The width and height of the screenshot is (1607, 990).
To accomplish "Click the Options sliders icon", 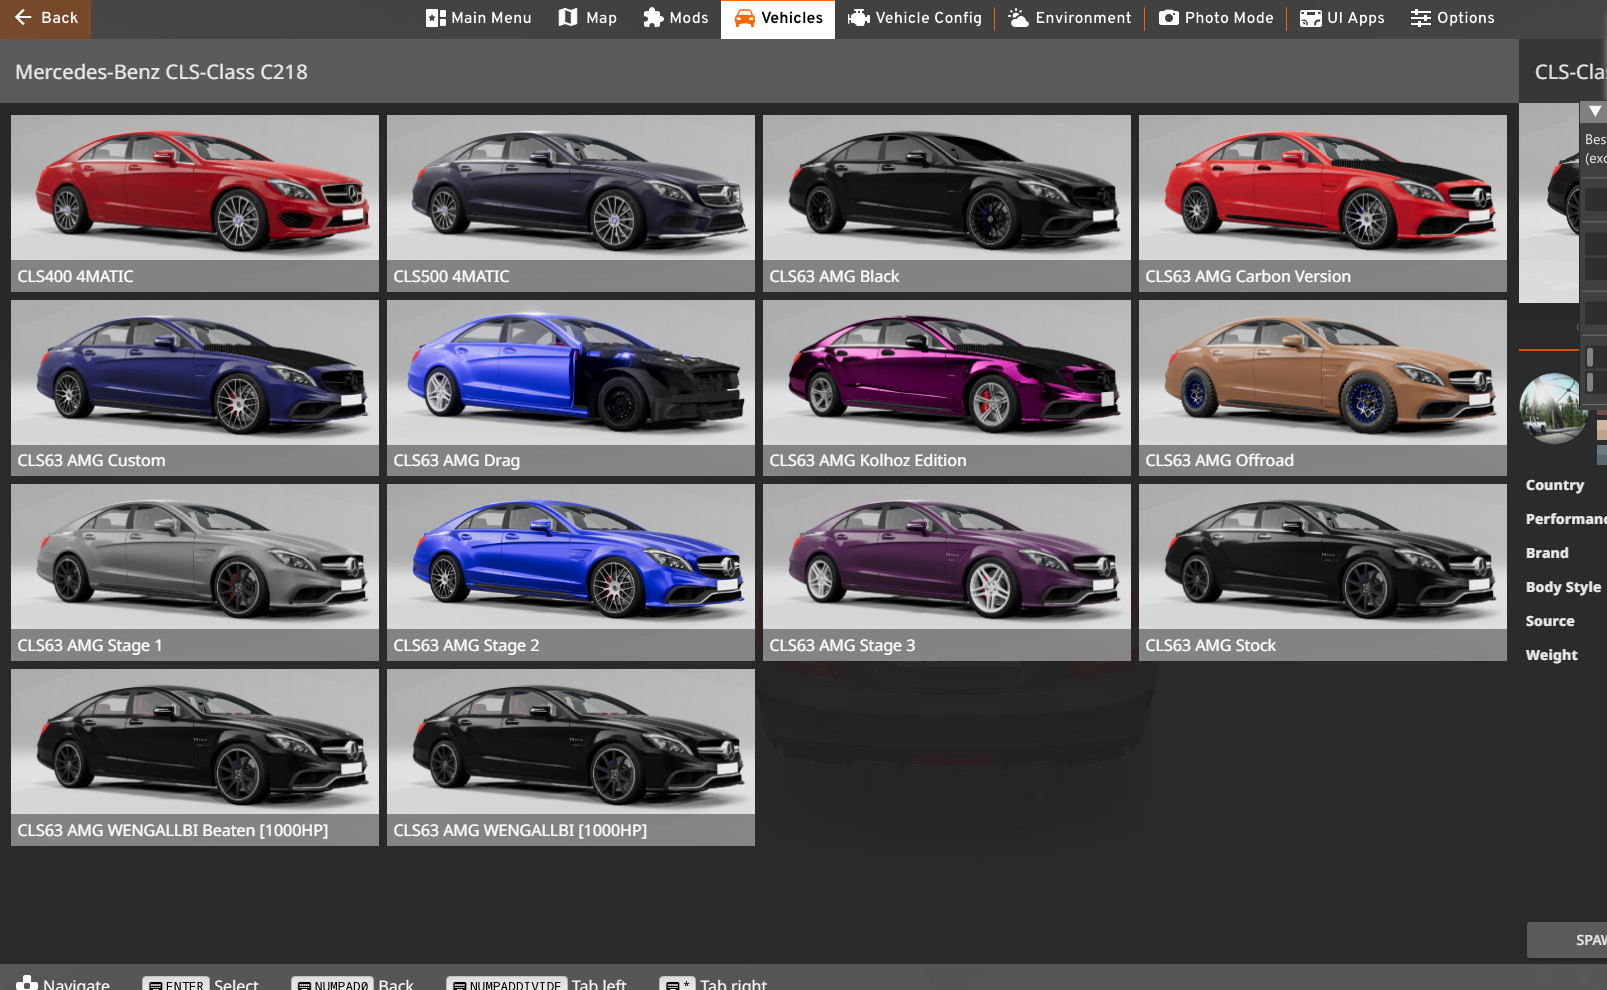I will (1421, 18).
